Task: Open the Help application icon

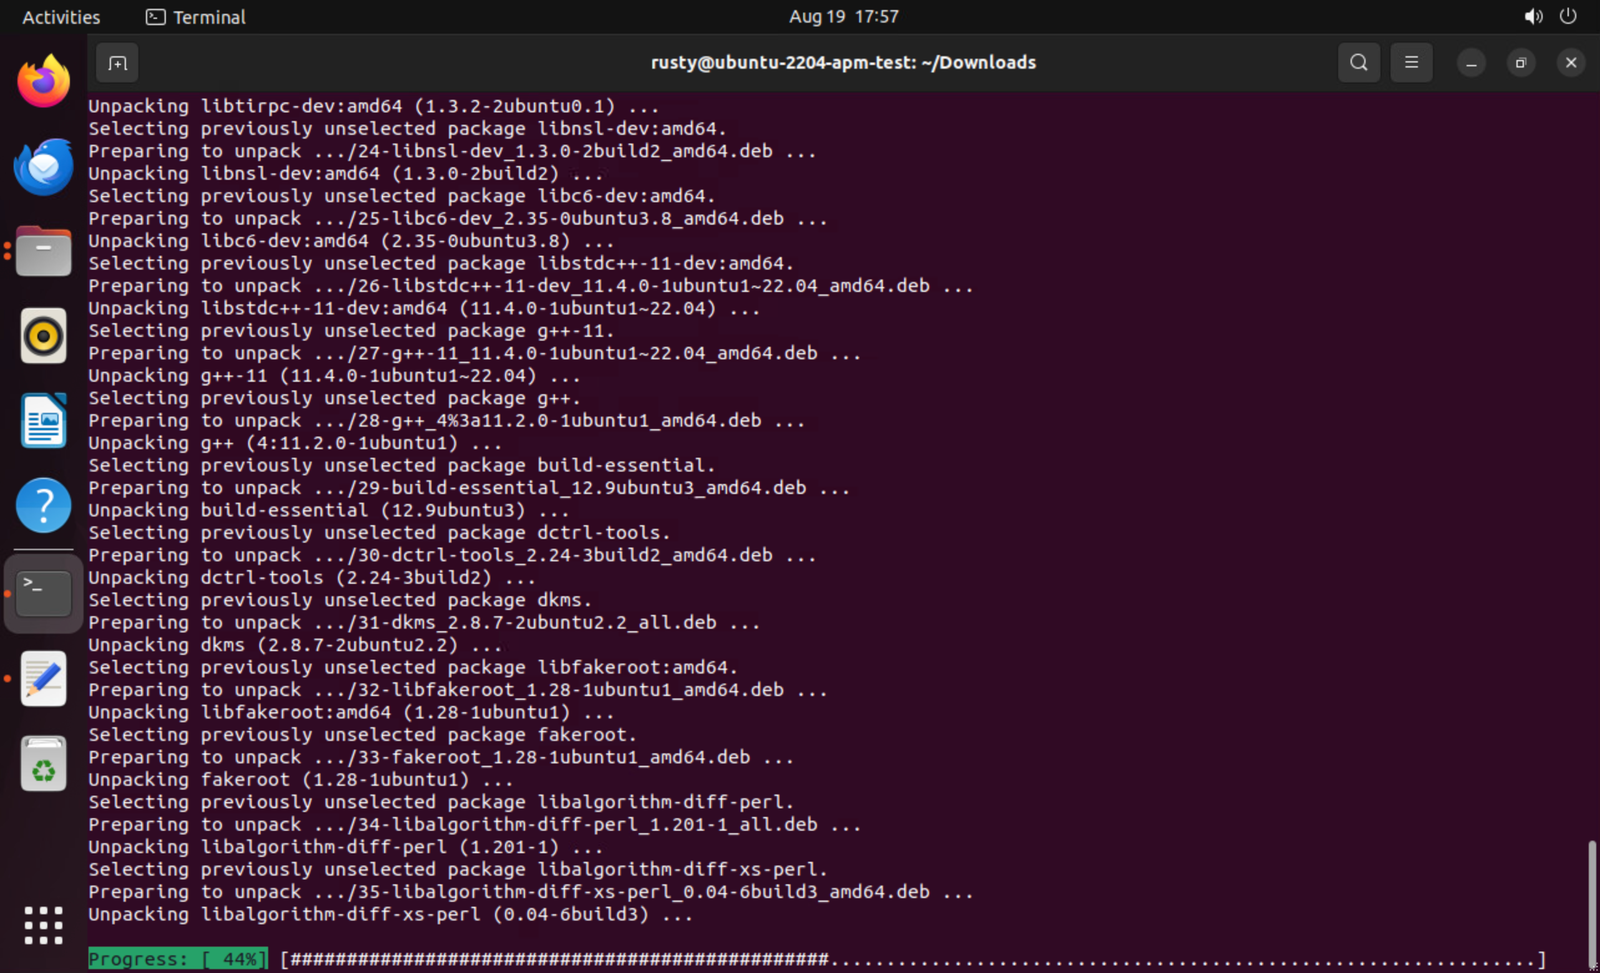Action: point(44,506)
